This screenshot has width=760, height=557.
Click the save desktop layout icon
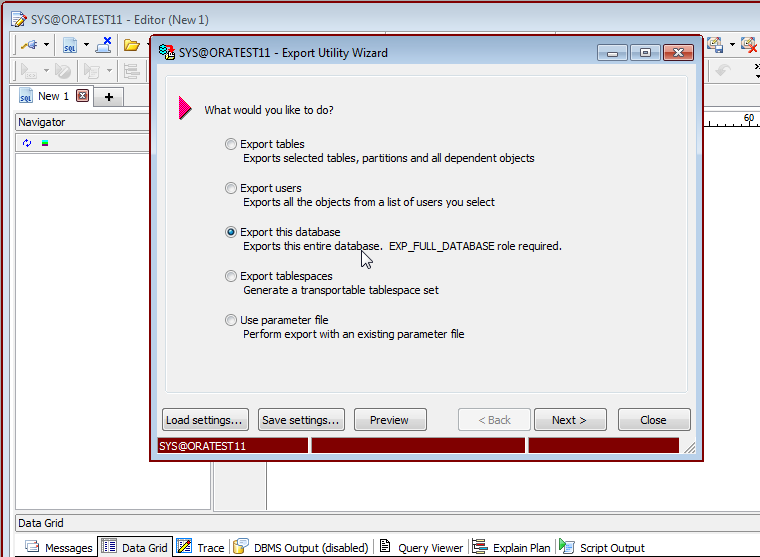point(715,45)
